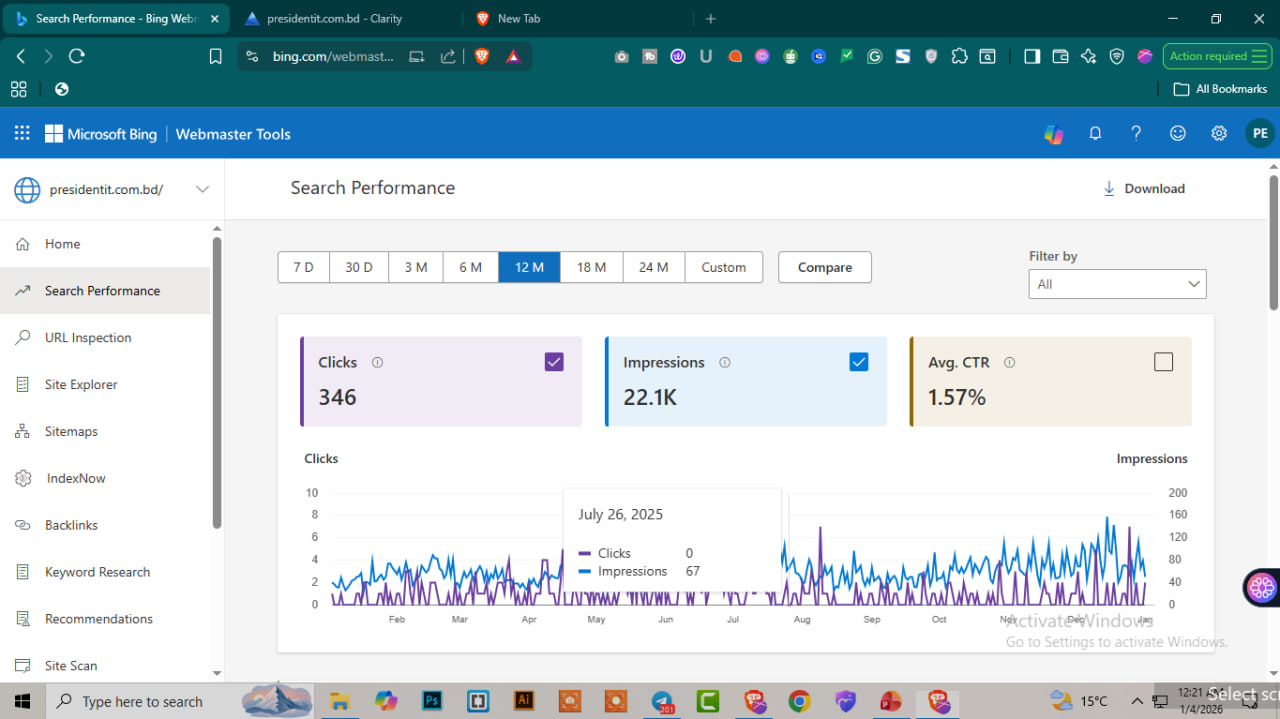The image size is (1280, 719).
Task: Enable the Avg. CTR checkbox
Action: click(1163, 362)
